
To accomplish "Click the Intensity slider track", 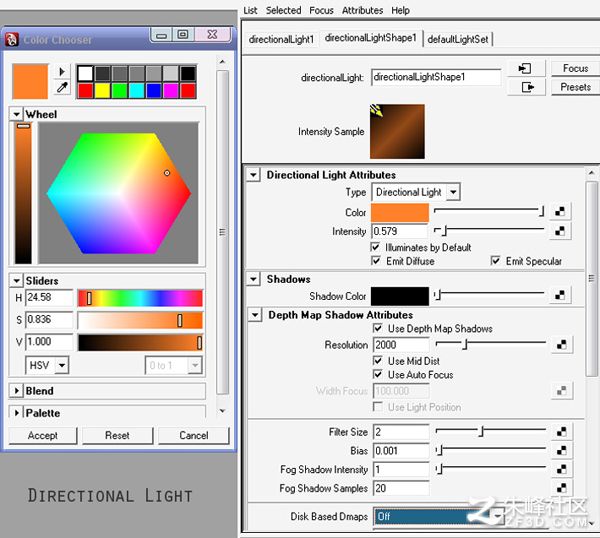I will tap(490, 230).
